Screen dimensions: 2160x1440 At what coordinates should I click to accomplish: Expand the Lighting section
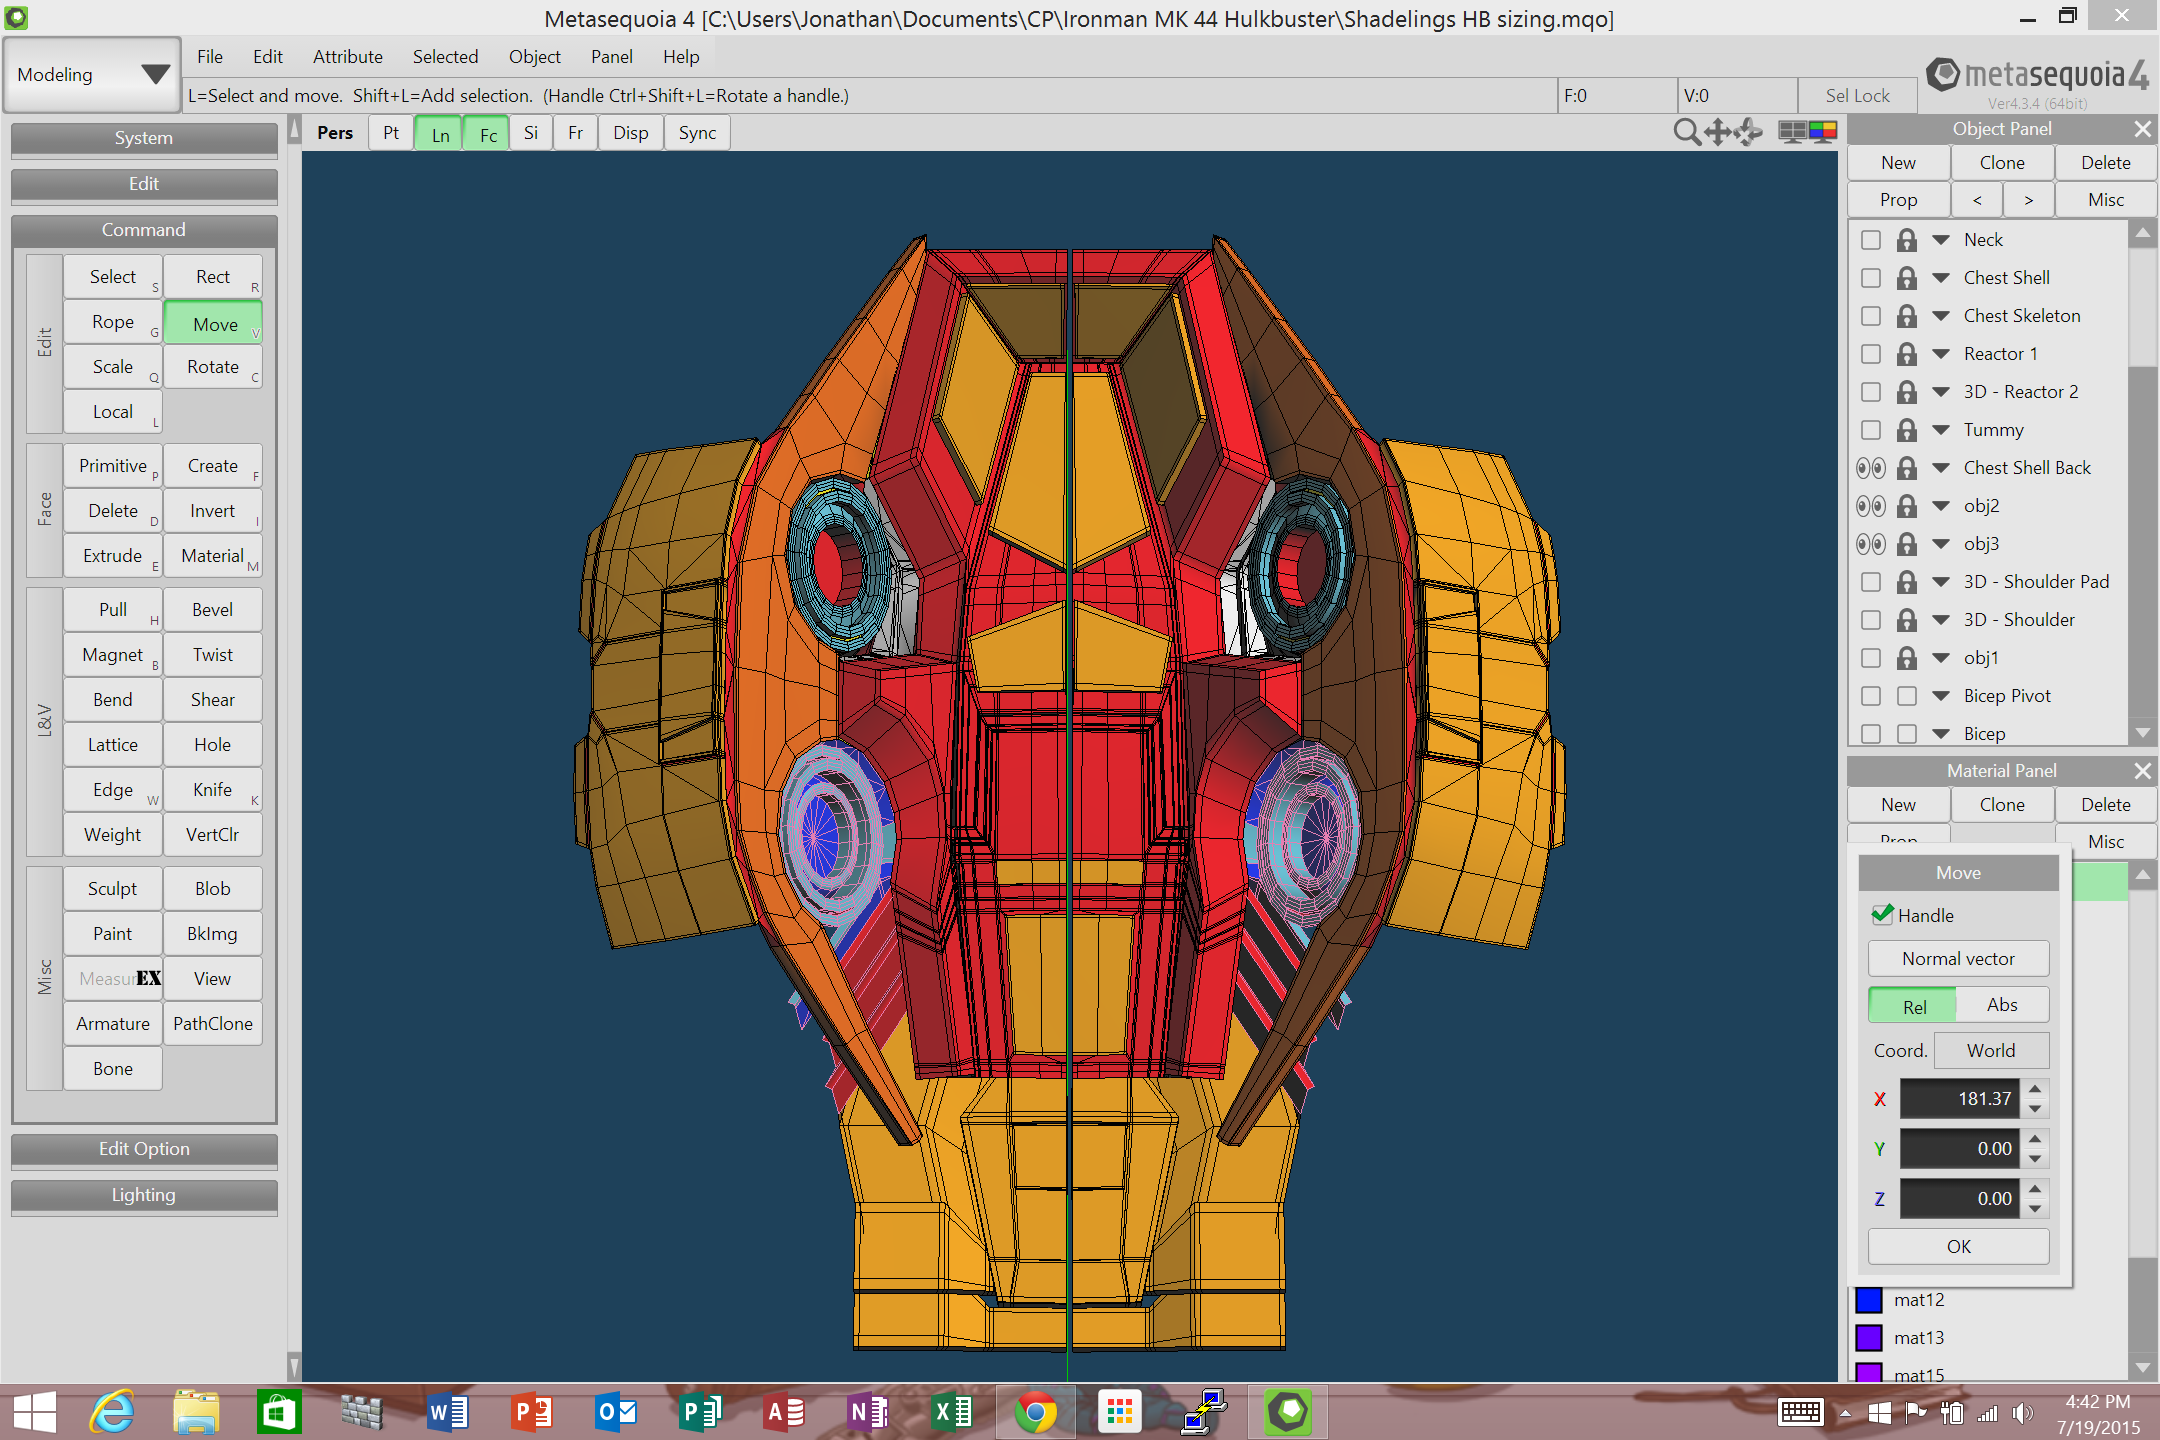tap(144, 1195)
